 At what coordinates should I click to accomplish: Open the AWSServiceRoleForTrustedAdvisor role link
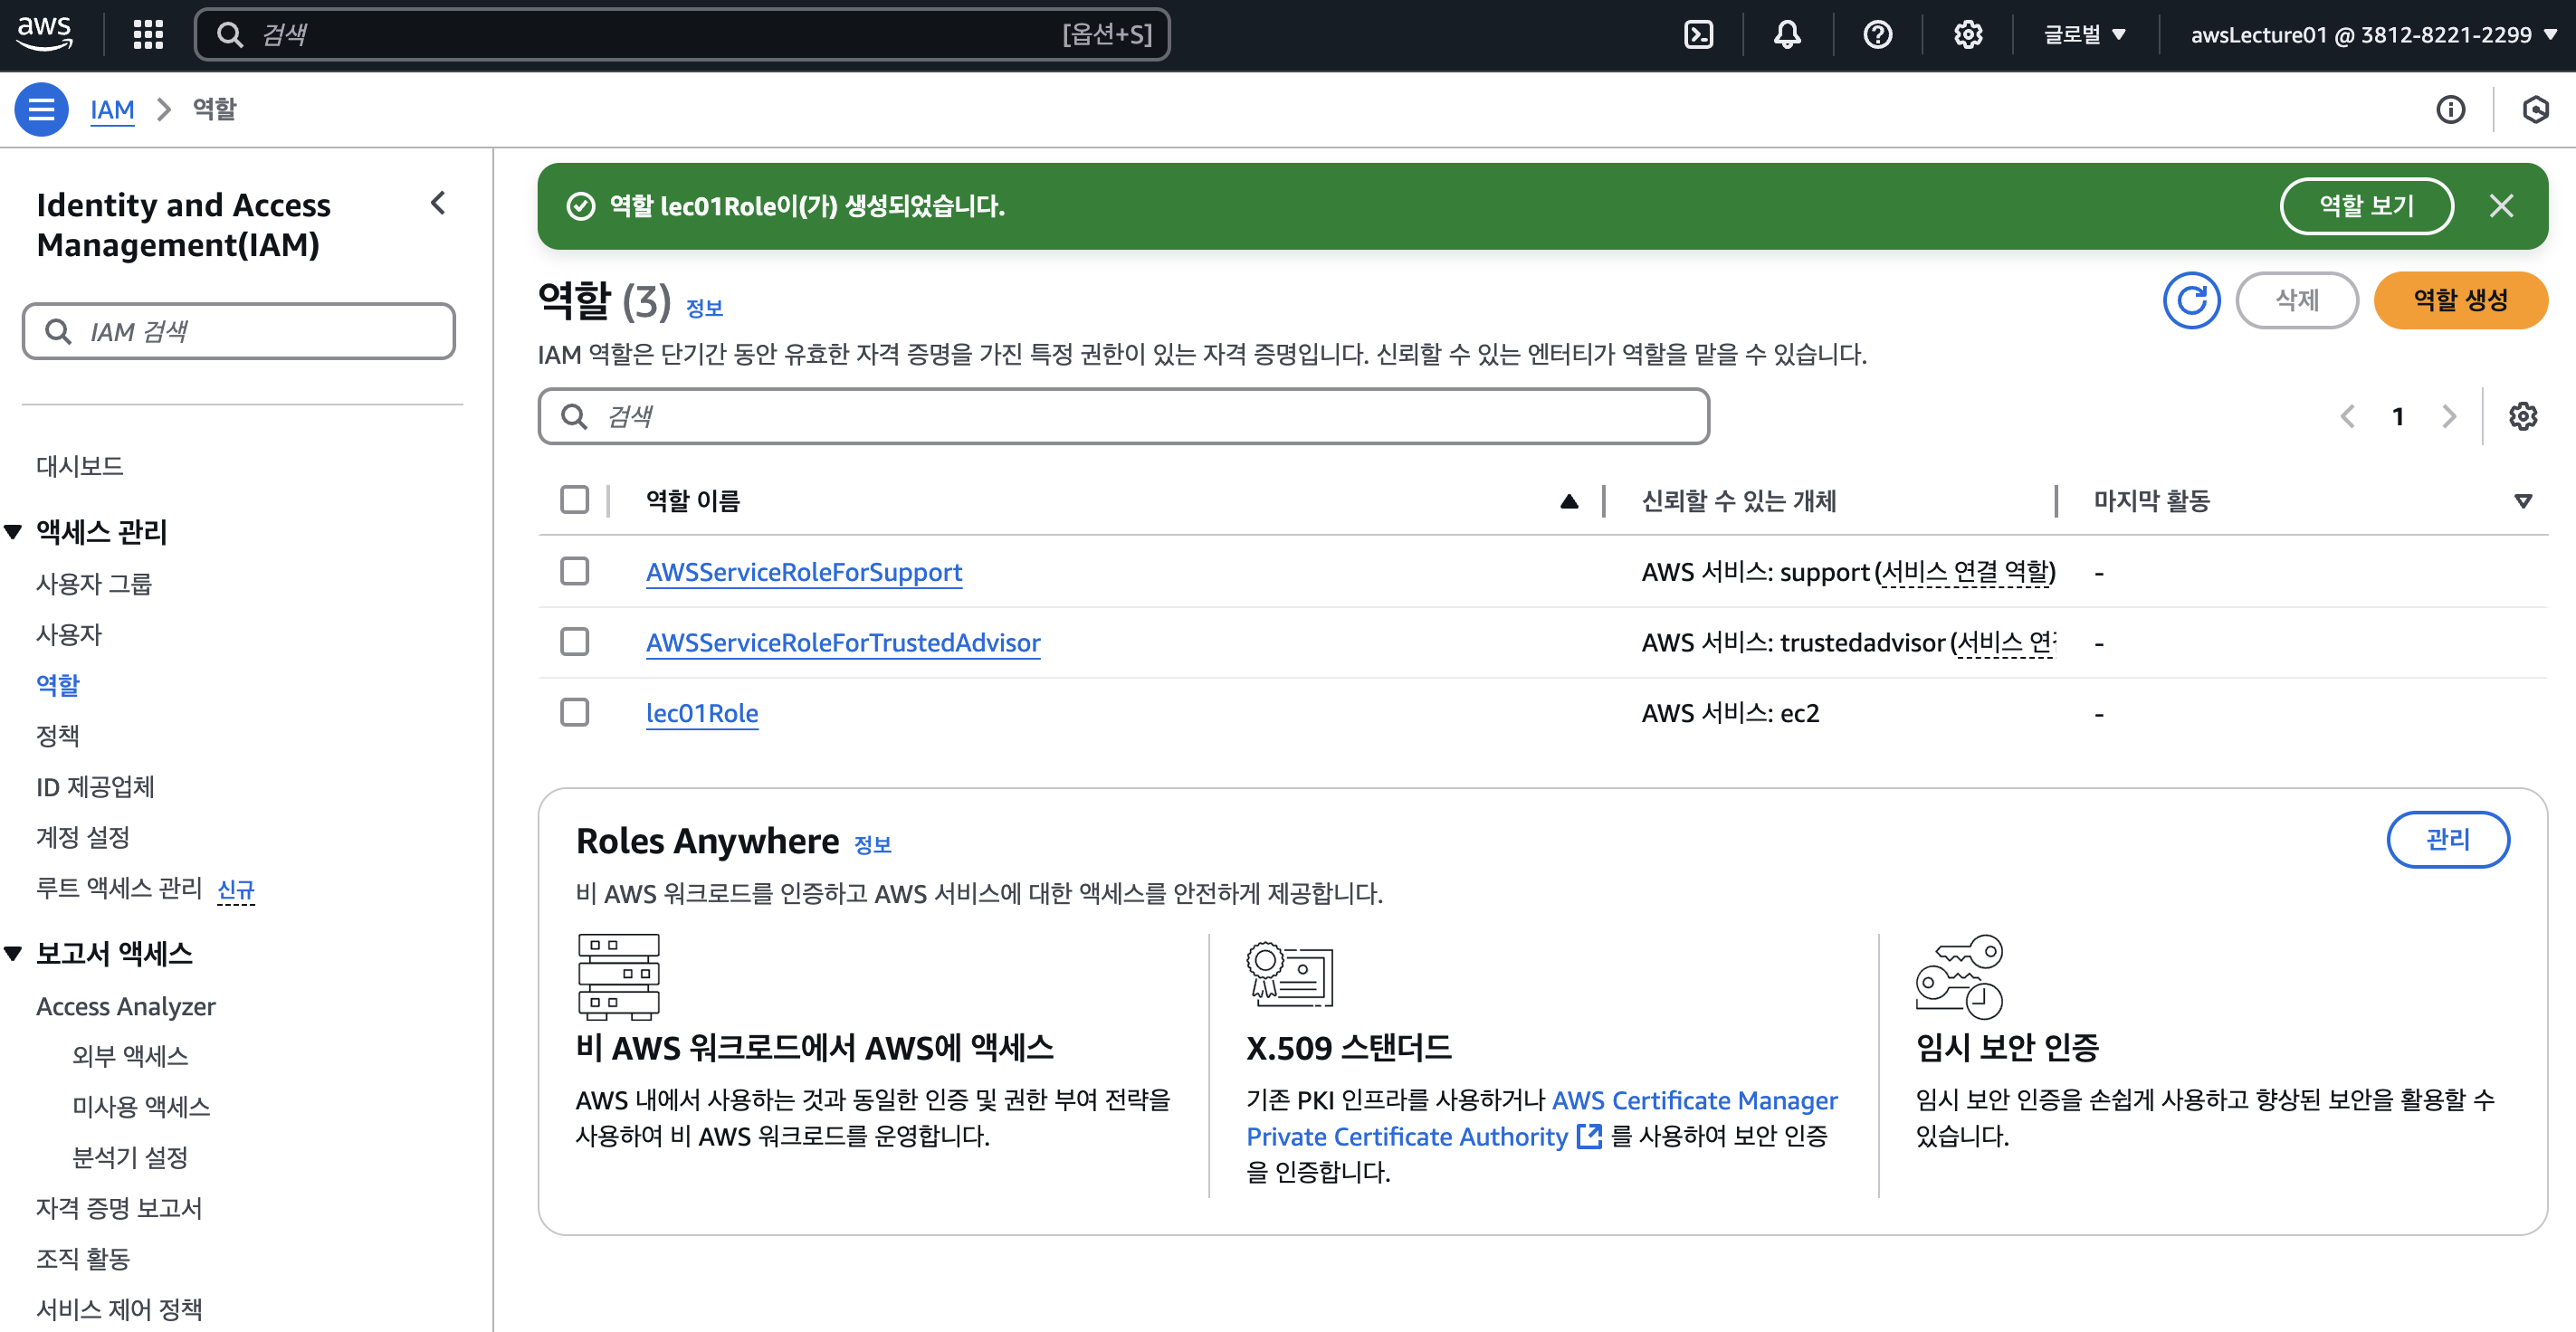point(843,642)
